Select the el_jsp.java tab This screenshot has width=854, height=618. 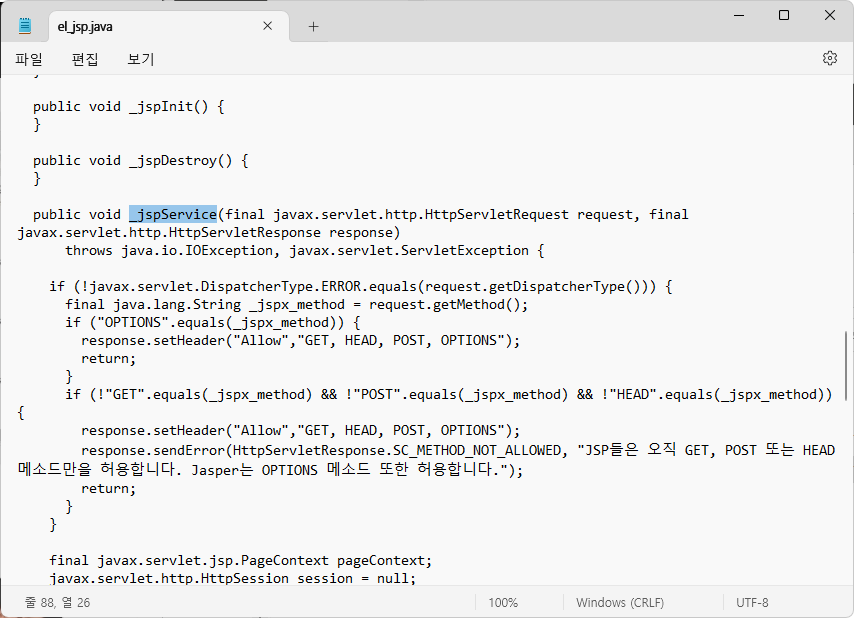click(x=167, y=26)
